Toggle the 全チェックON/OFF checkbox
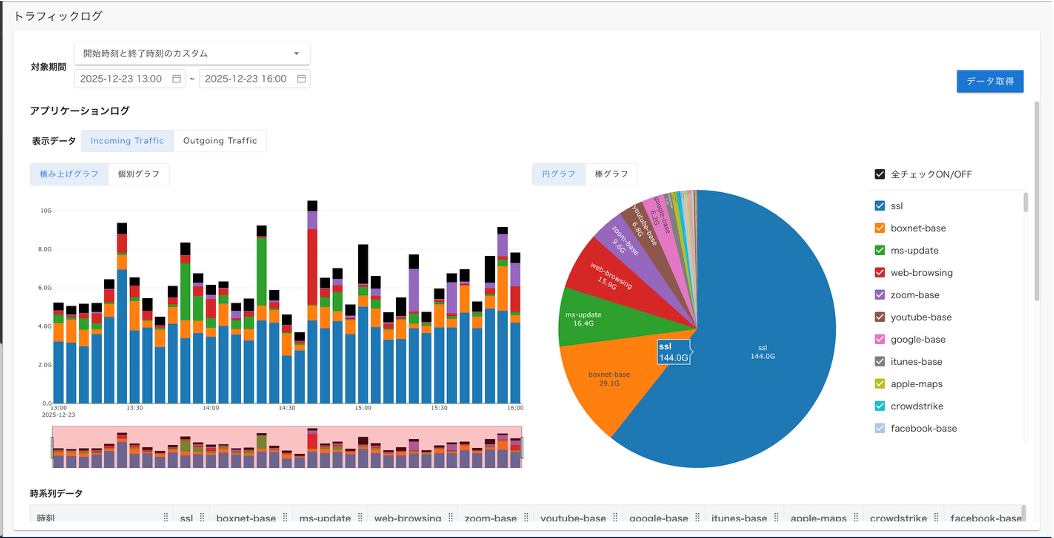This screenshot has height=538, width=1054. (x=880, y=174)
